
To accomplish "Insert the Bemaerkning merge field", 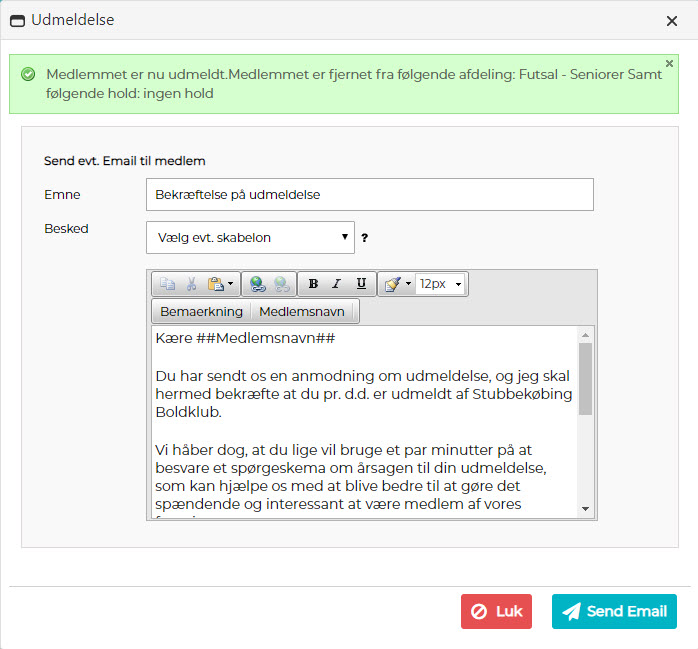I will (201, 311).
